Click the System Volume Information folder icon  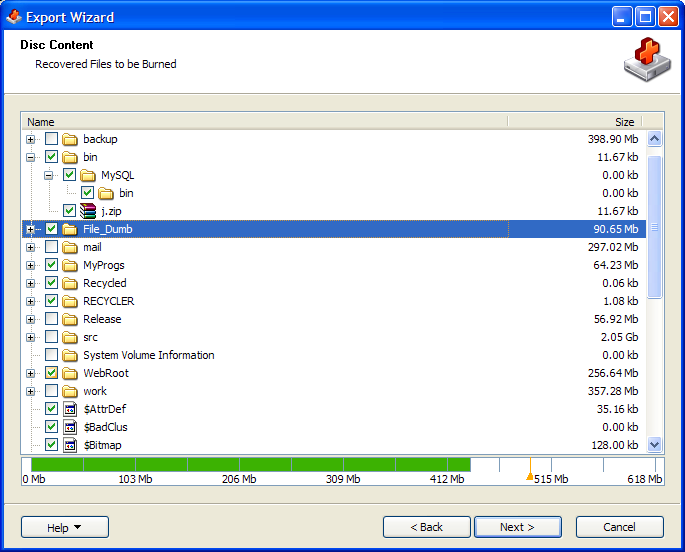point(70,355)
